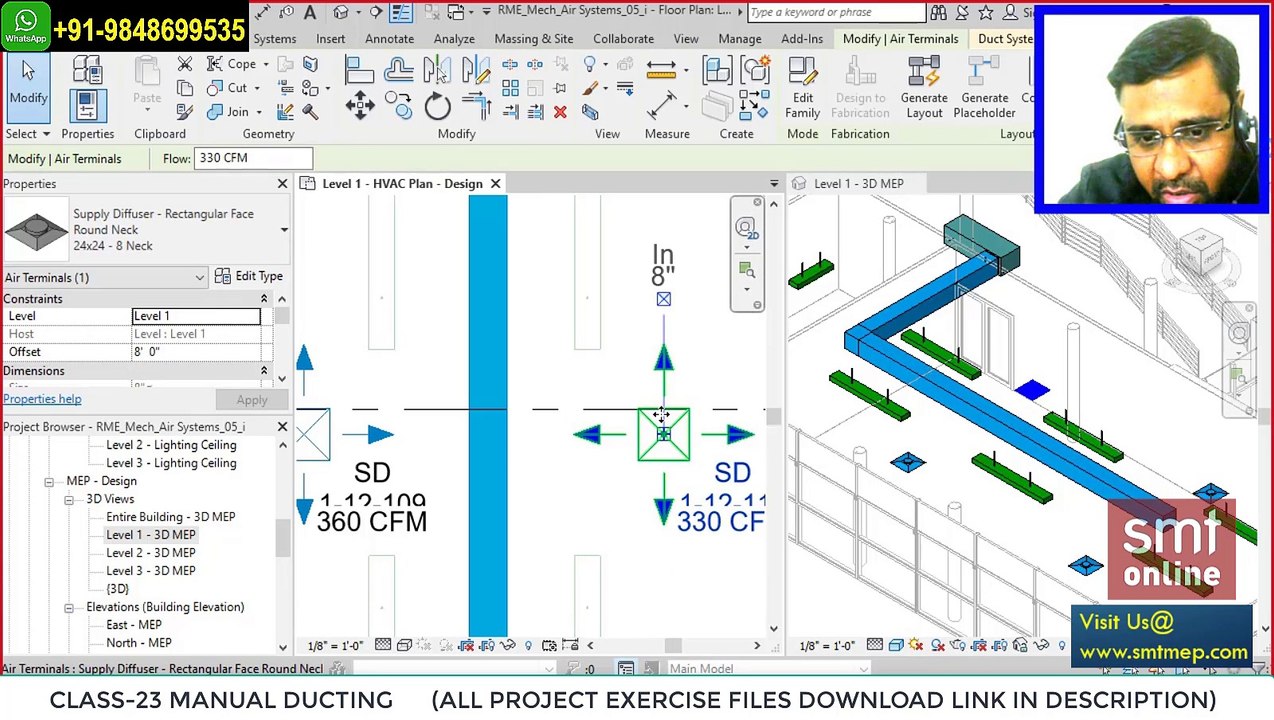
Task: Click the Flow input field
Action: pos(254,158)
